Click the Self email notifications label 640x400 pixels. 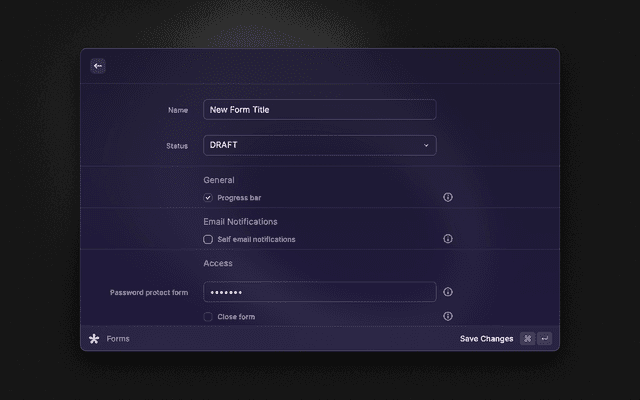point(256,239)
